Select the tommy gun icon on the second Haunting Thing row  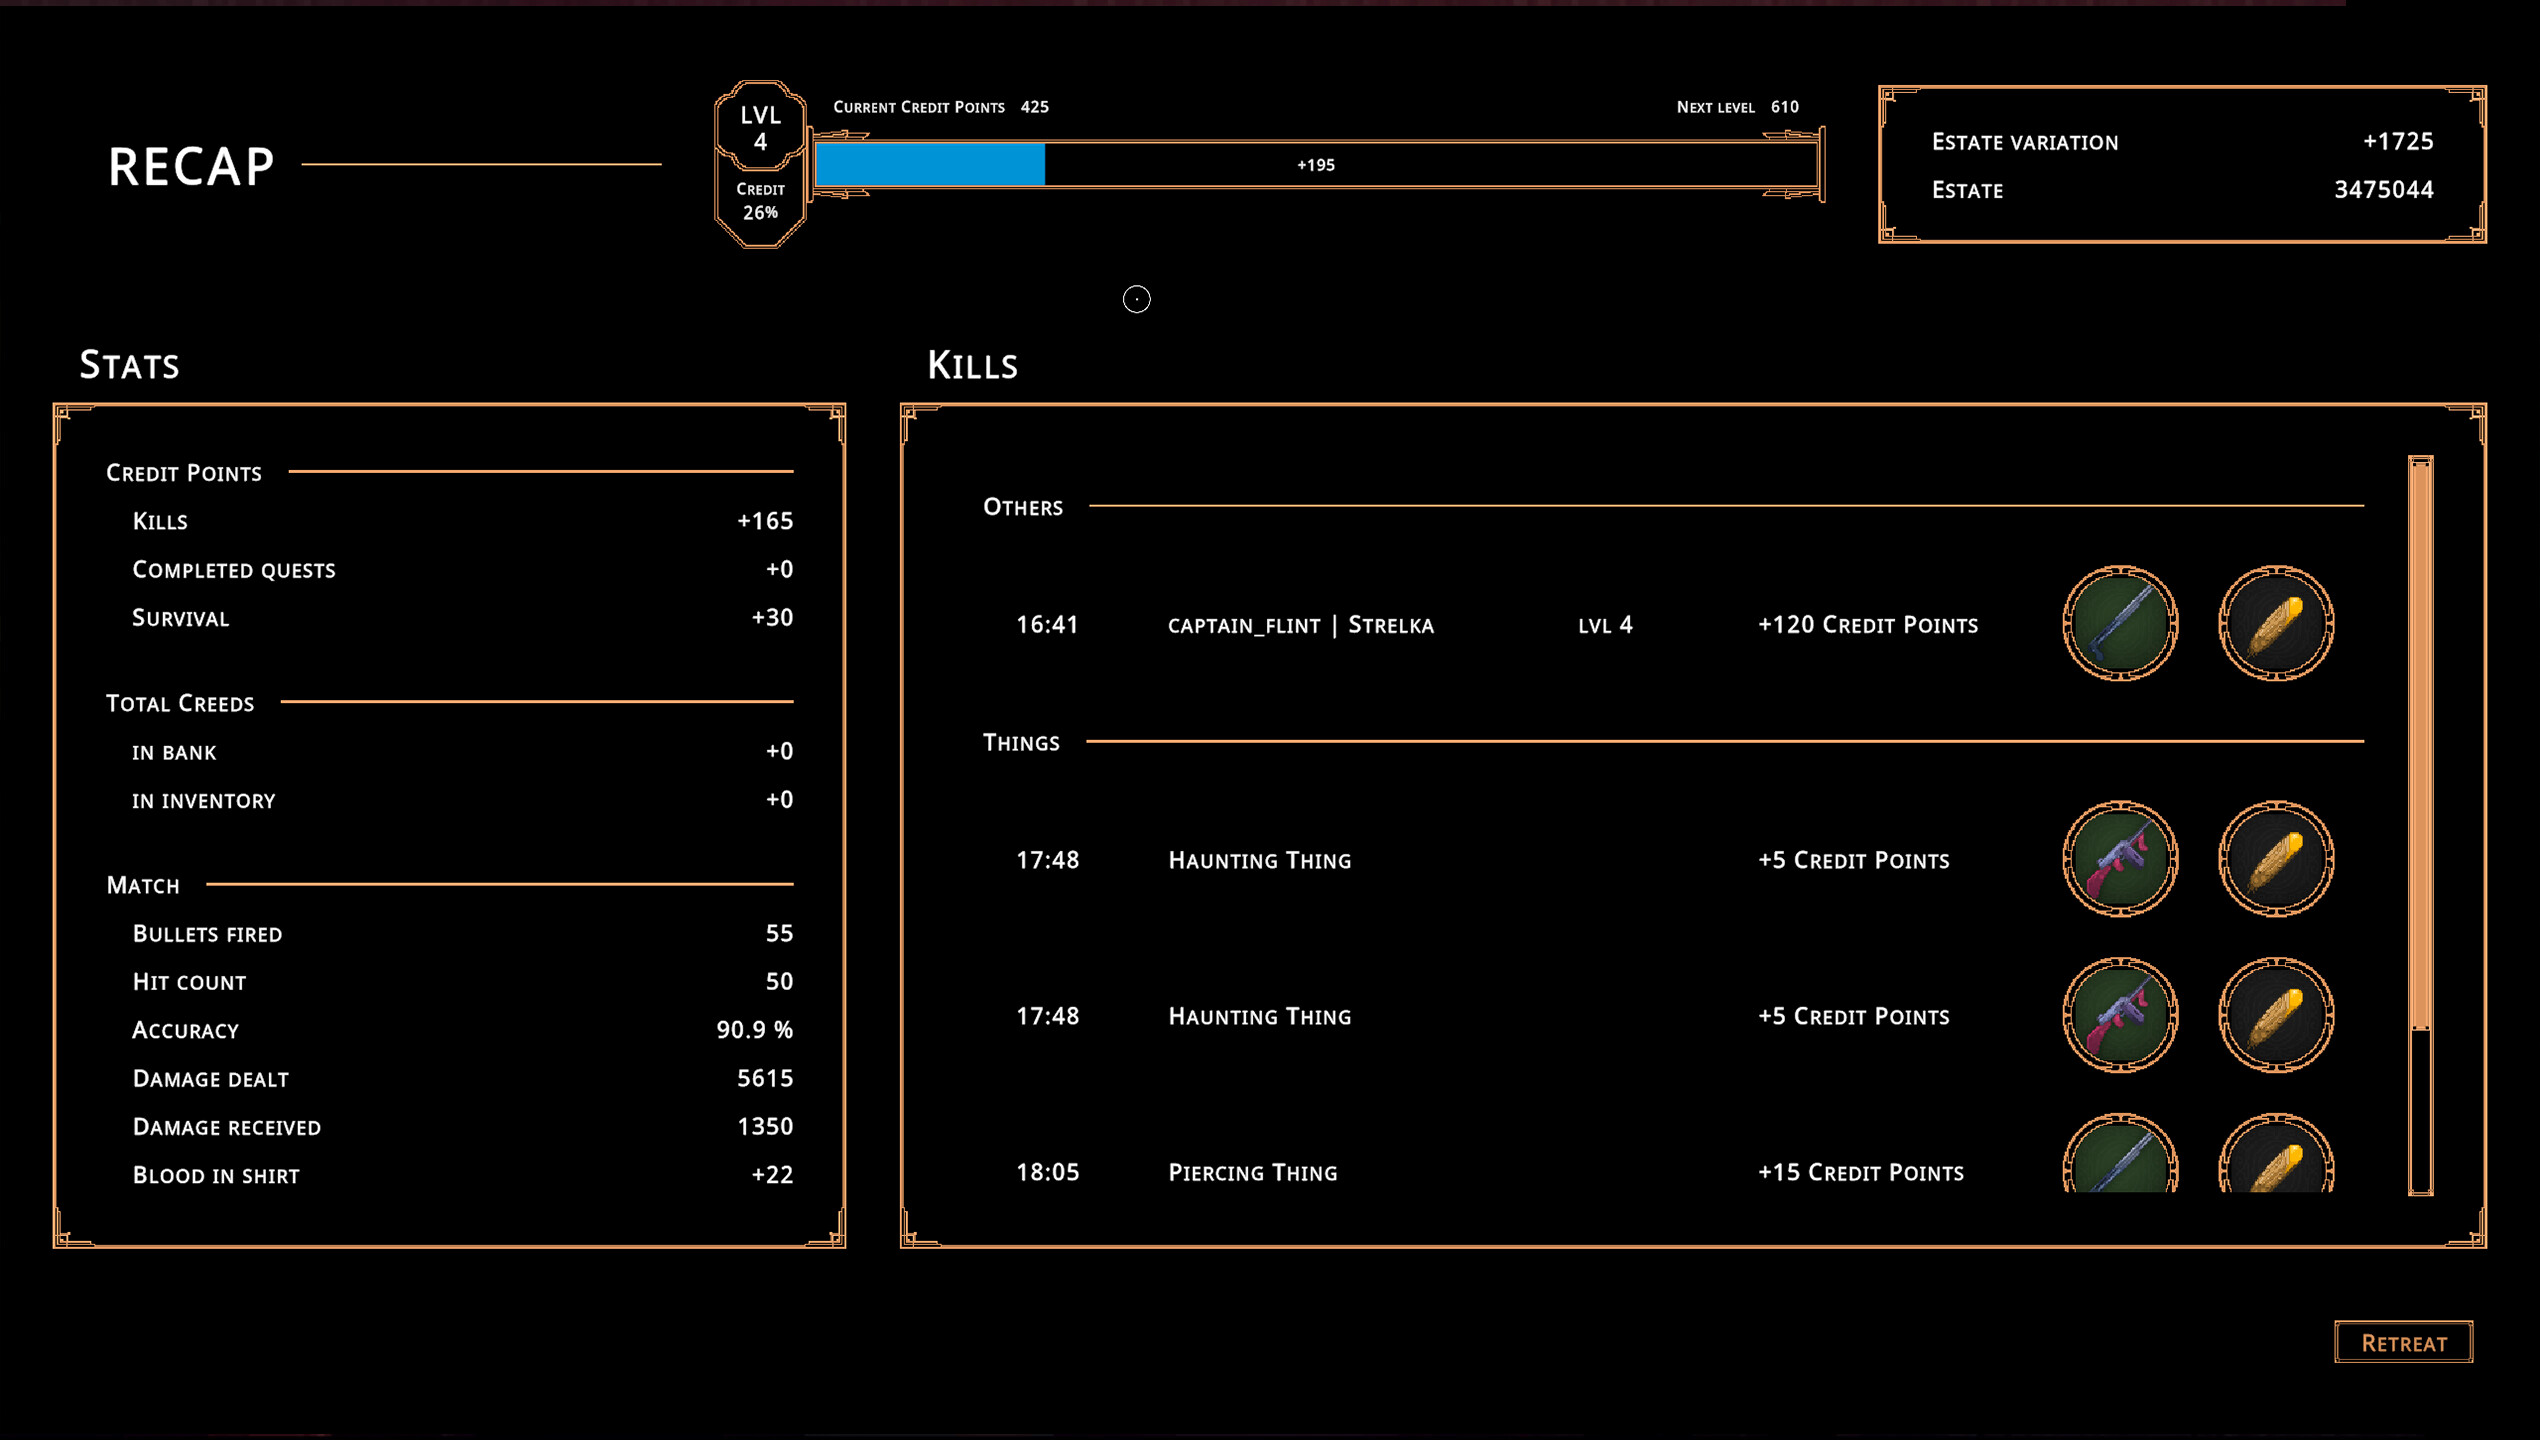[x=2120, y=1015]
